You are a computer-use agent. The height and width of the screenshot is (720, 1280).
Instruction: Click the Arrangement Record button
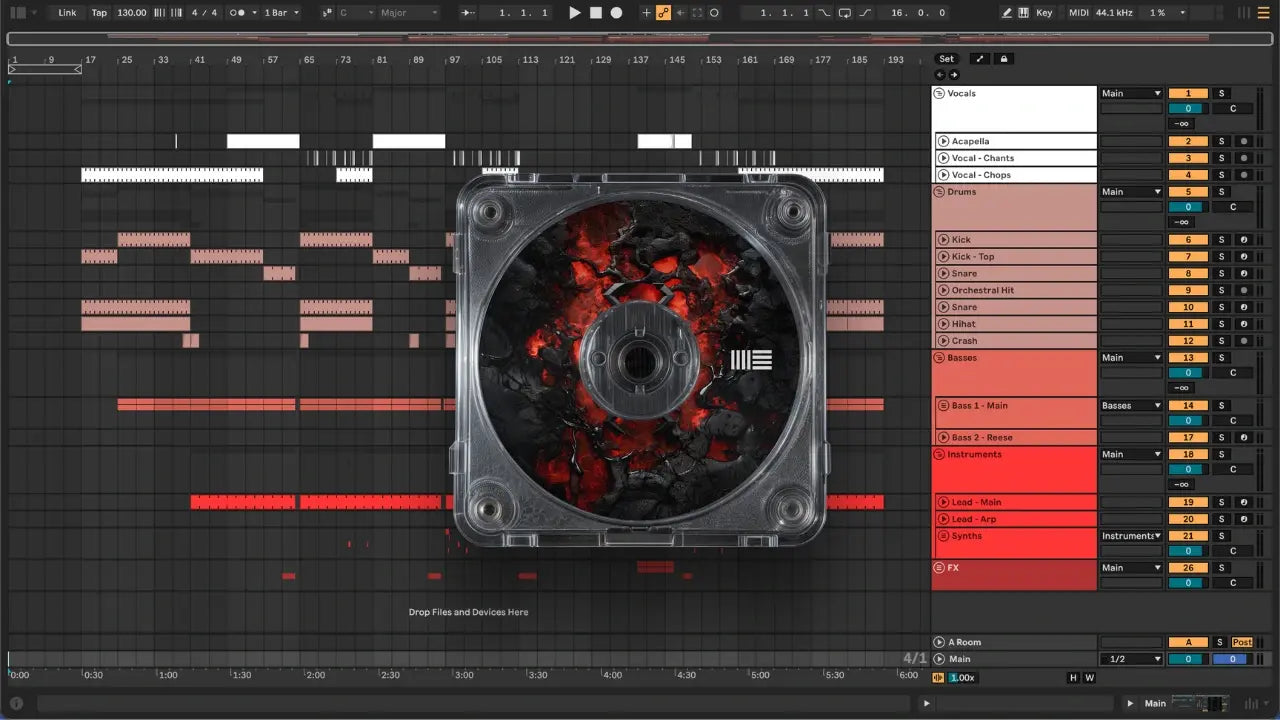[616, 13]
